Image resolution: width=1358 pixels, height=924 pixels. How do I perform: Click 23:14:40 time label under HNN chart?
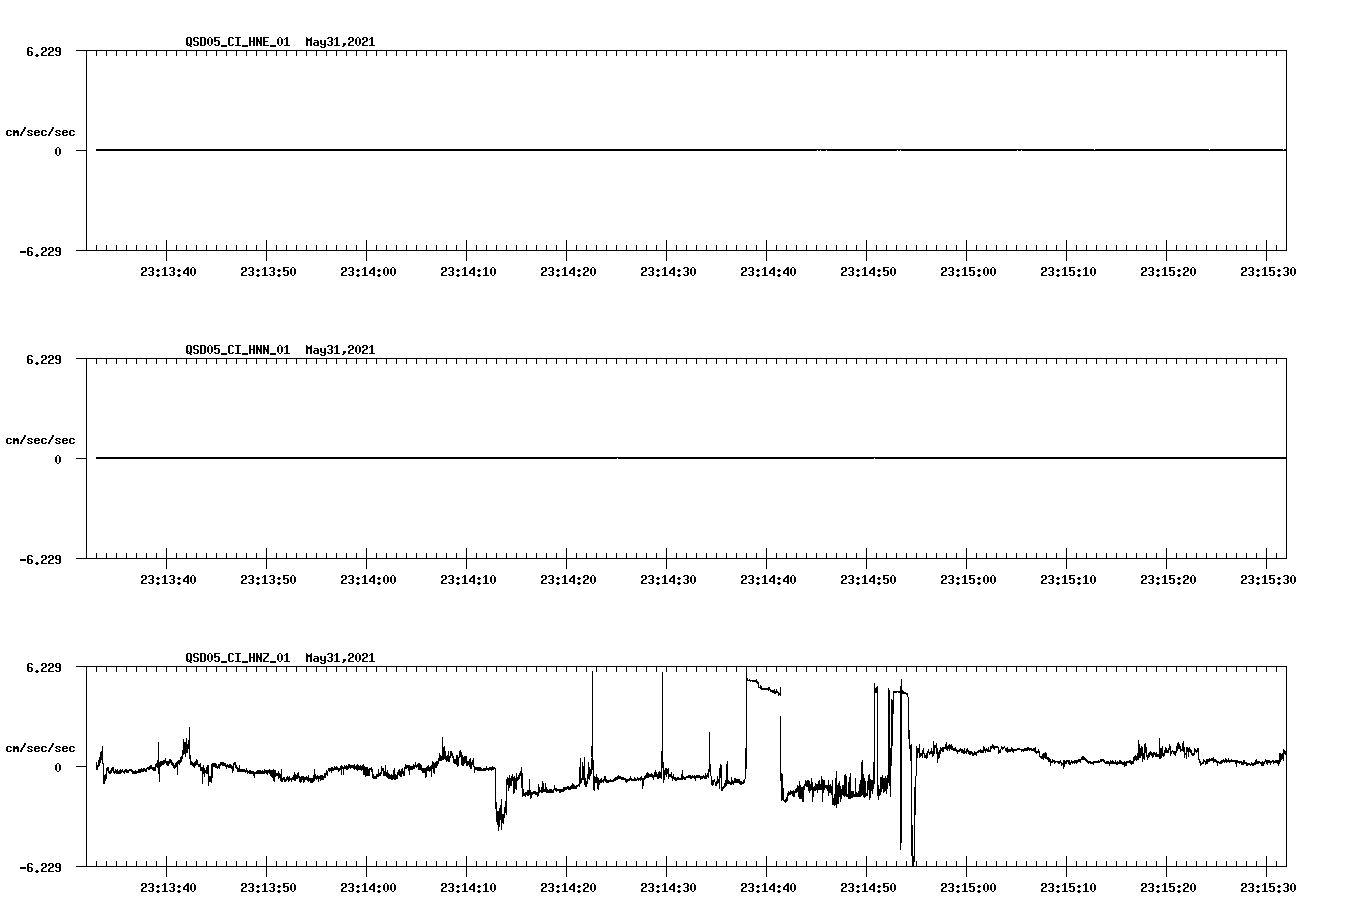tap(768, 580)
